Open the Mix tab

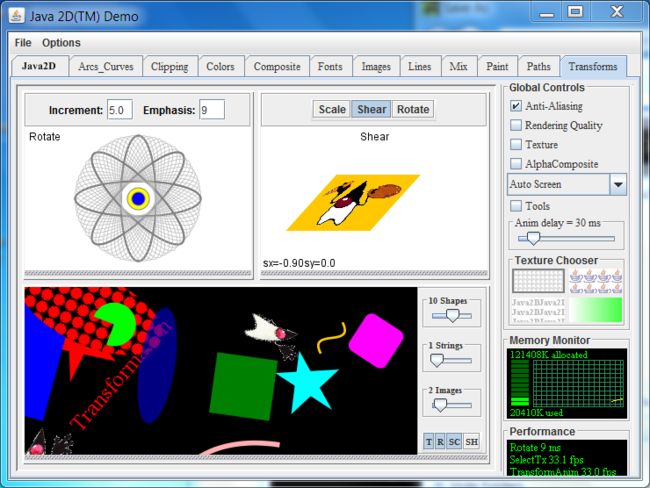click(458, 66)
